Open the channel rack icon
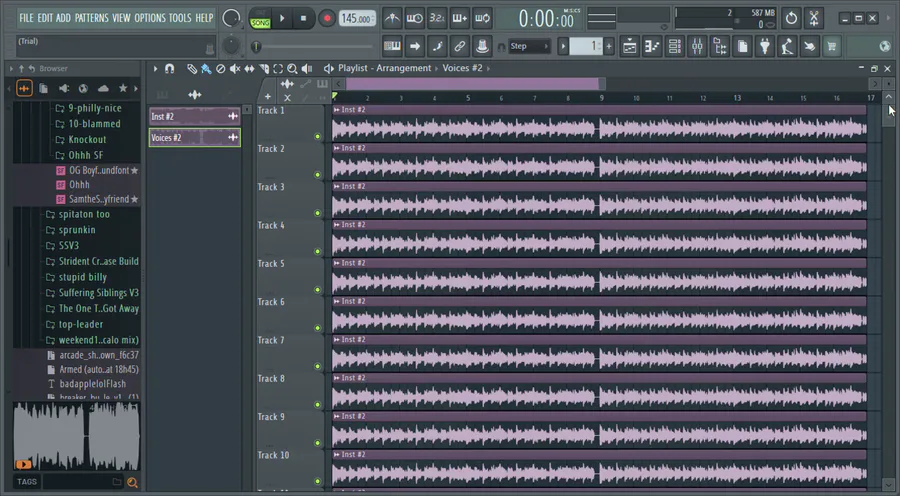The width and height of the screenshot is (900, 496). 675,46
